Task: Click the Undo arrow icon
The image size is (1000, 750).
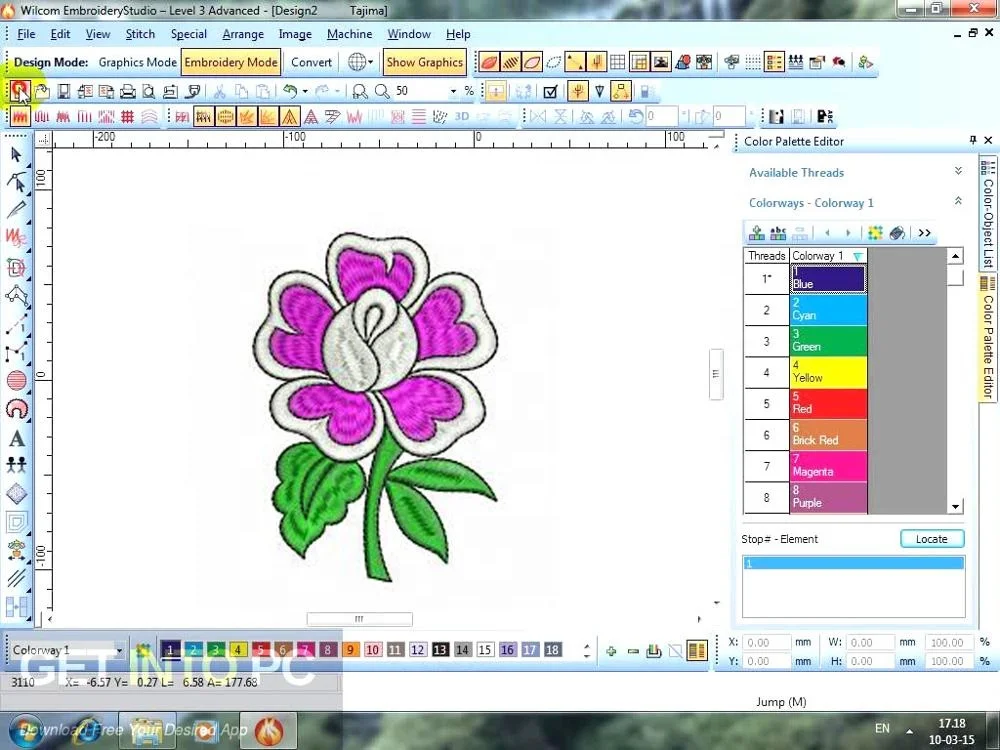Action: 289,91
